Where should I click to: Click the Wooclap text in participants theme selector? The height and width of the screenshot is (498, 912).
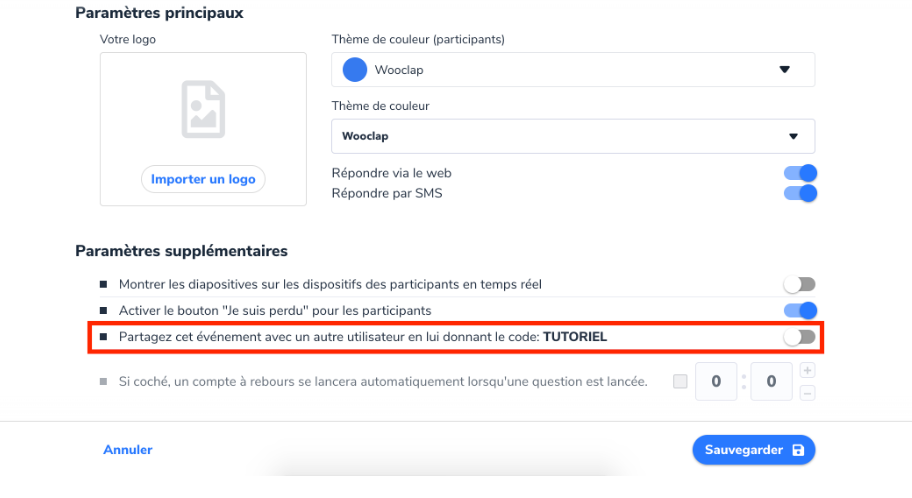point(399,70)
